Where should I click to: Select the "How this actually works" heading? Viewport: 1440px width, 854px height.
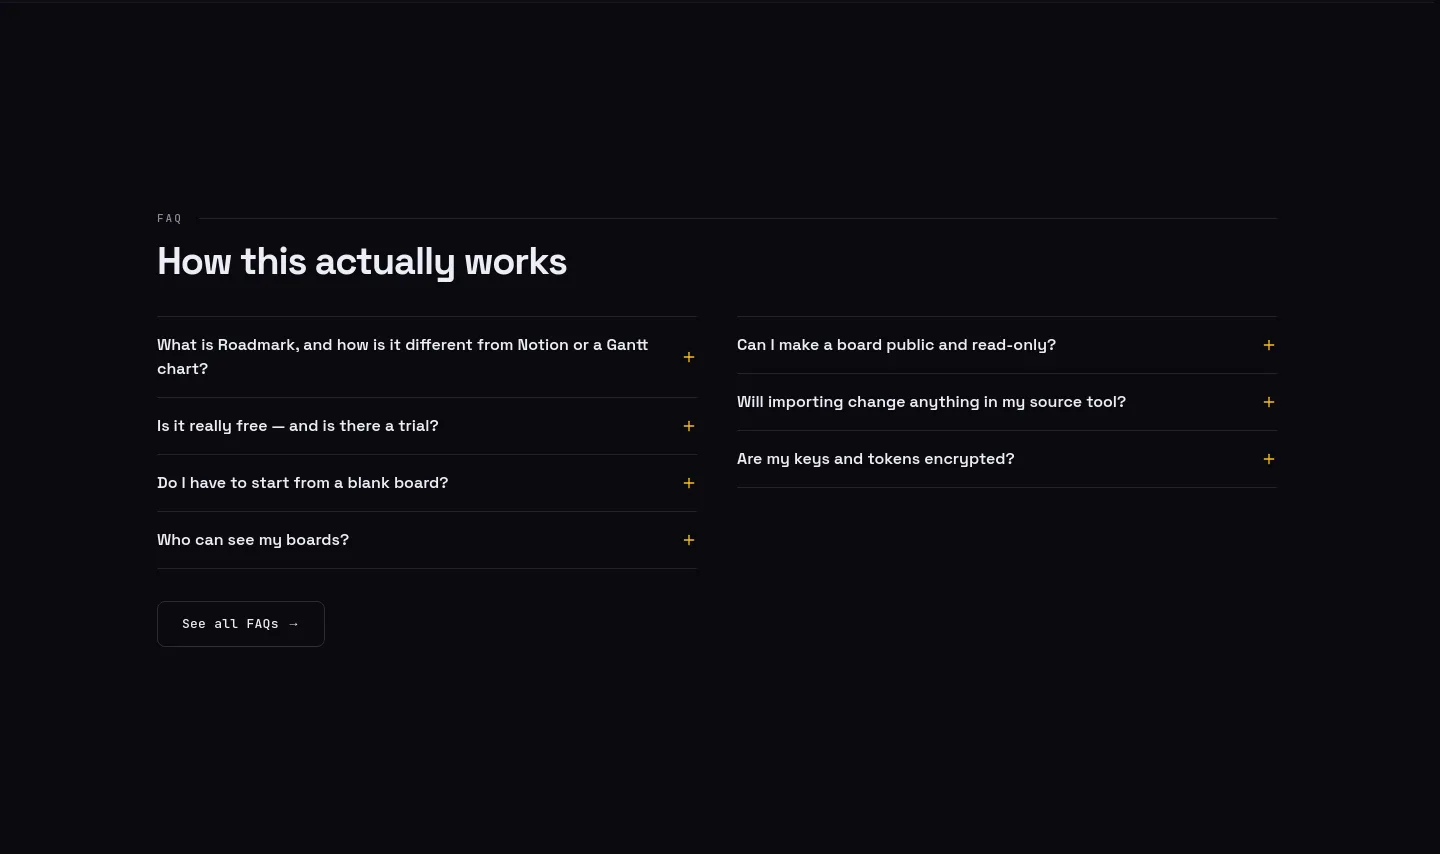[x=362, y=262]
